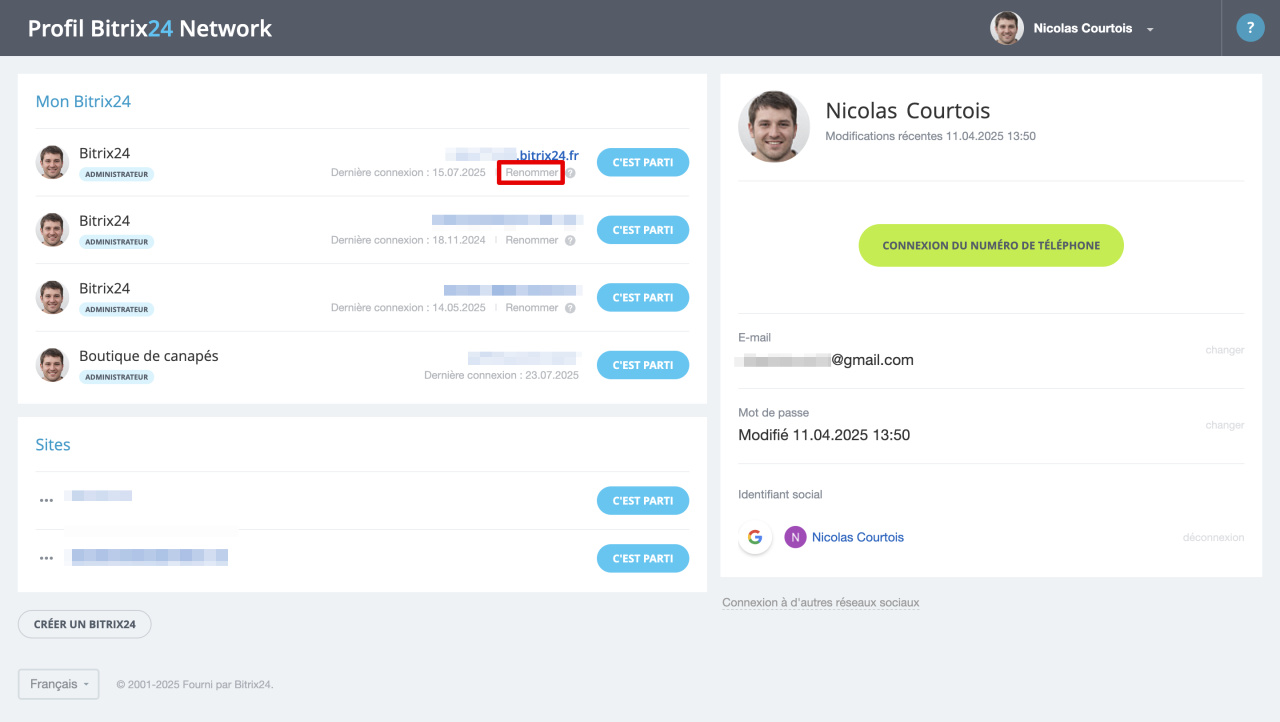Screen dimensions: 1280x722
Task: Expand the Nicolas Courtois account dropdown arrow
Action: pyautogui.click(x=1150, y=30)
